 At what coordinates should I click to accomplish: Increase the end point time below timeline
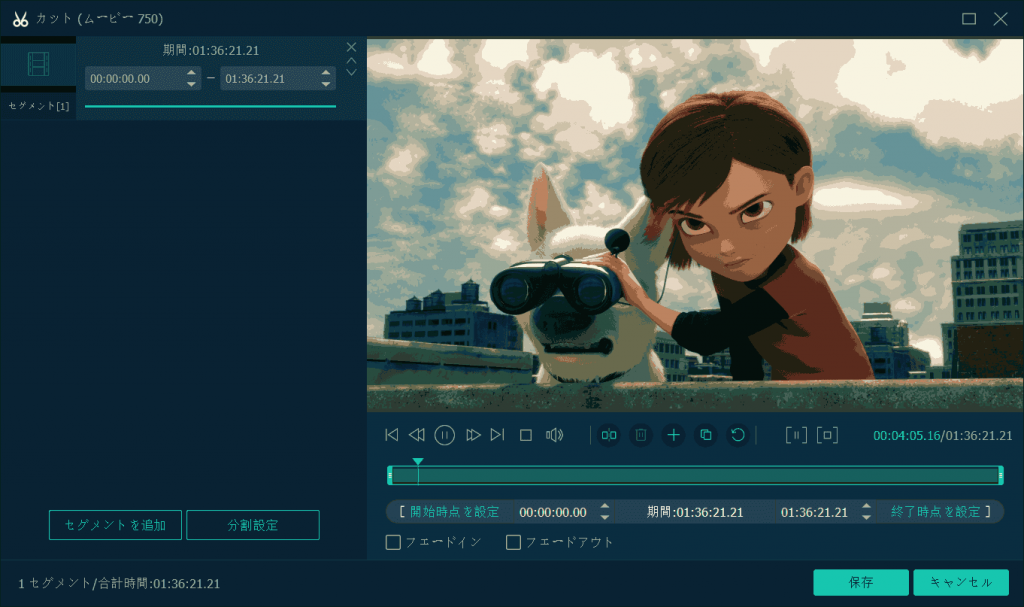[867, 506]
